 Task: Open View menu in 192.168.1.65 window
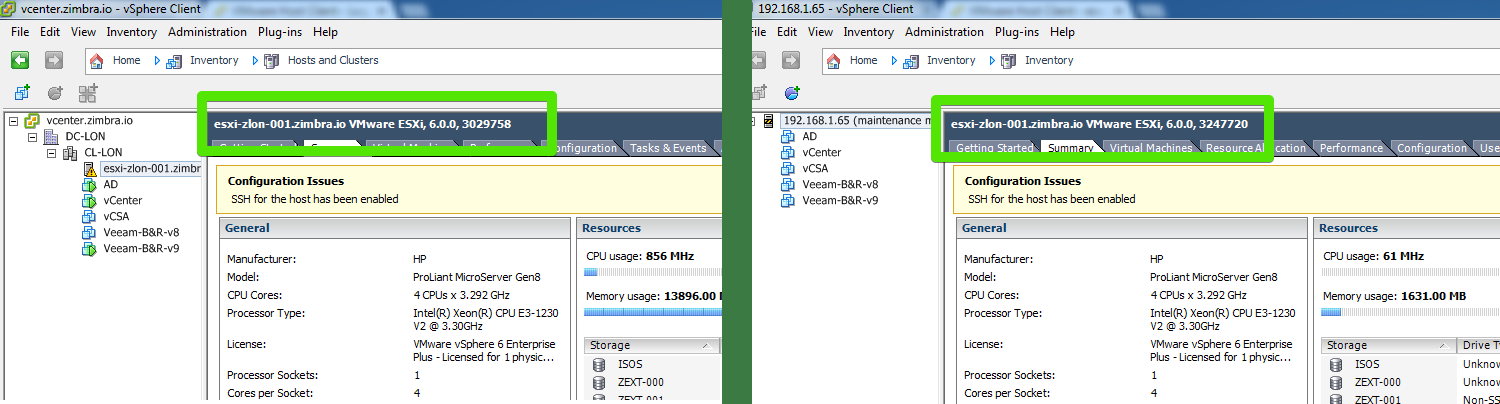pyautogui.click(x=821, y=32)
